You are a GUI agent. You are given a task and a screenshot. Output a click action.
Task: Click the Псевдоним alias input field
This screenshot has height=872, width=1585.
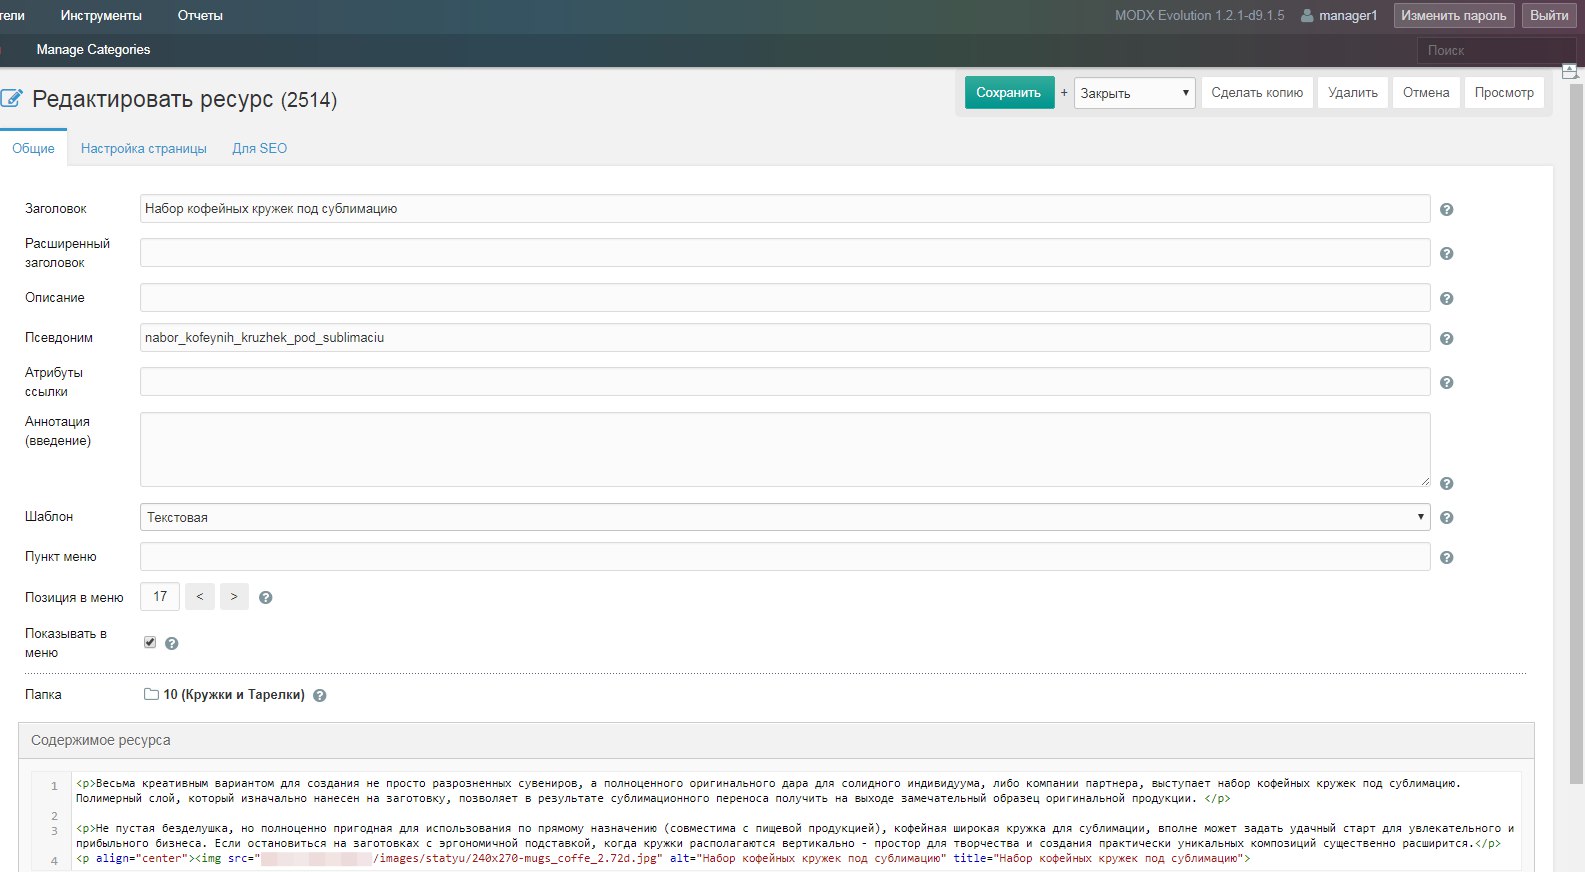click(785, 338)
